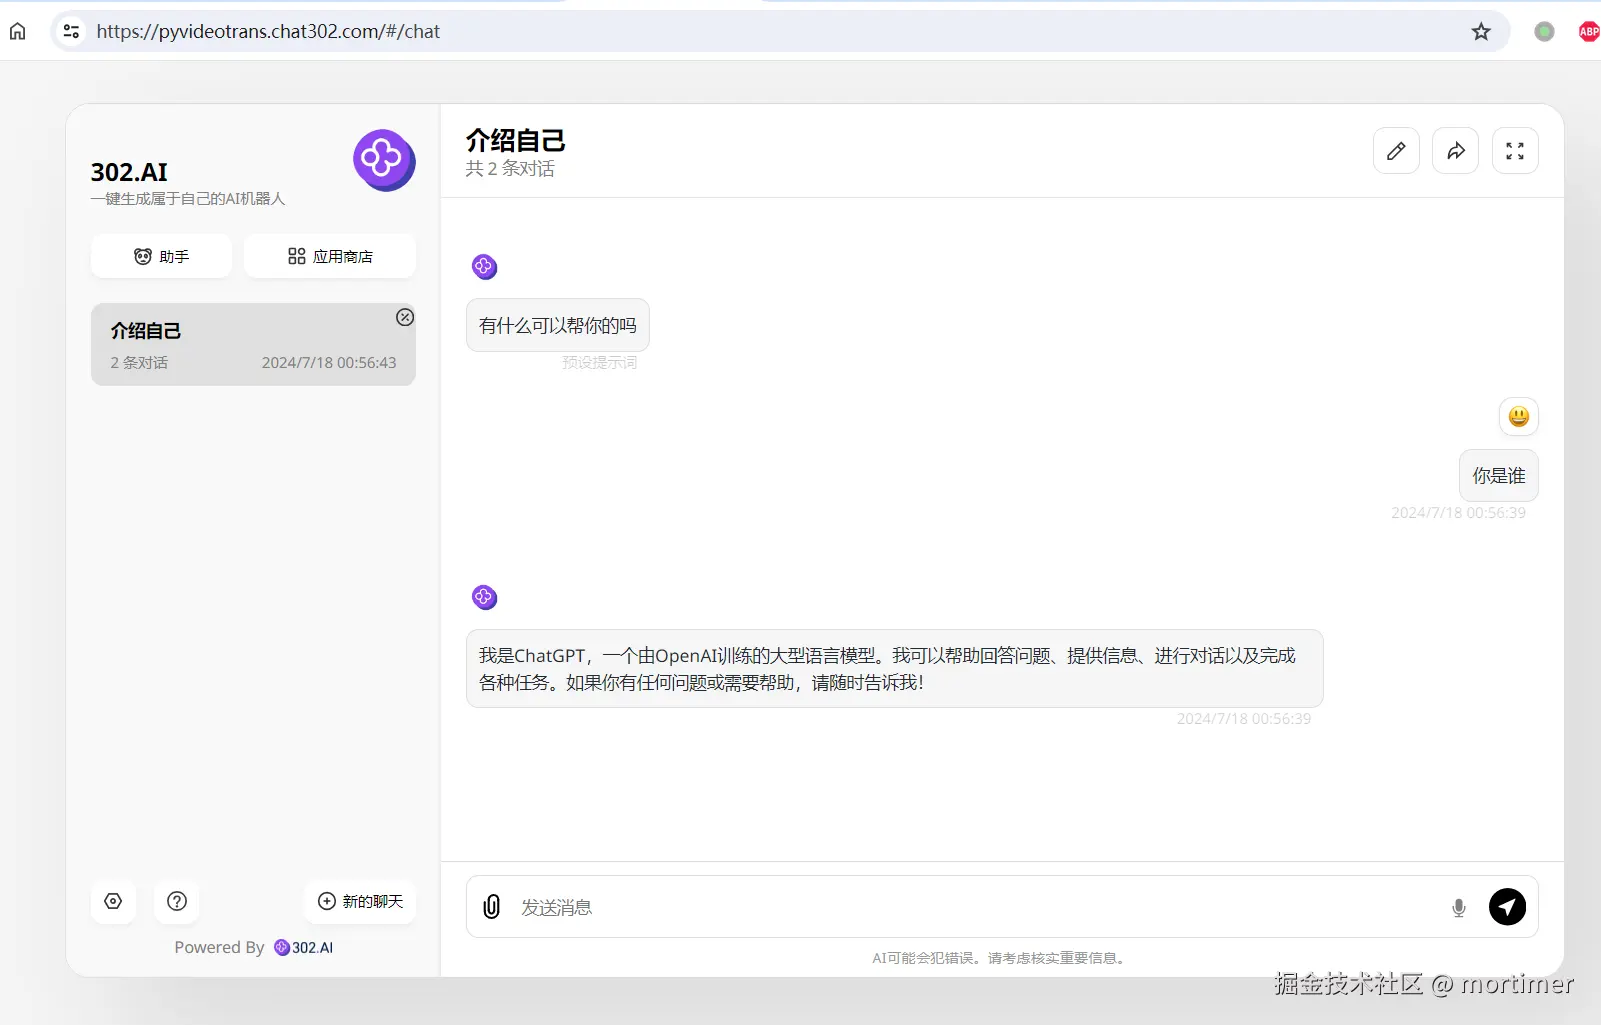The width and height of the screenshot is (1601, 1025).
Task: Click the 302.AI sidebar title
Action: 129,172
